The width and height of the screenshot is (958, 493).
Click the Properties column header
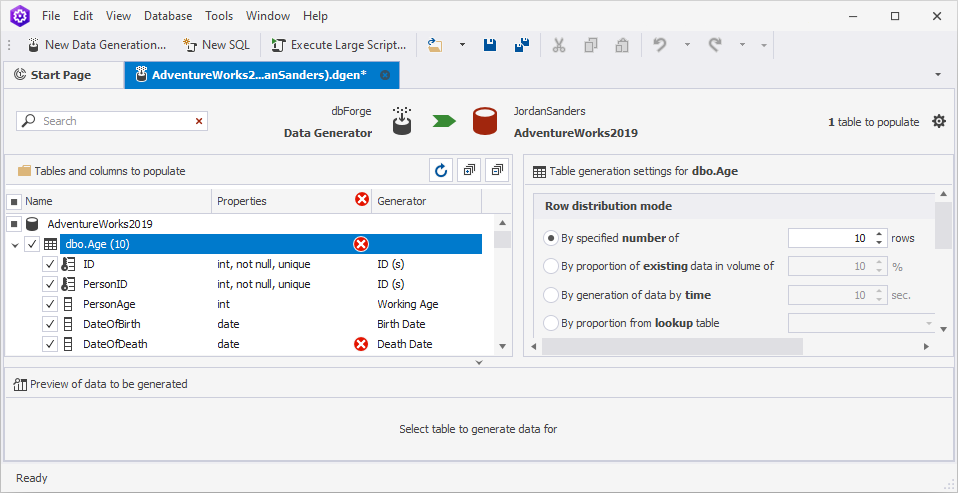pos(291,201)
